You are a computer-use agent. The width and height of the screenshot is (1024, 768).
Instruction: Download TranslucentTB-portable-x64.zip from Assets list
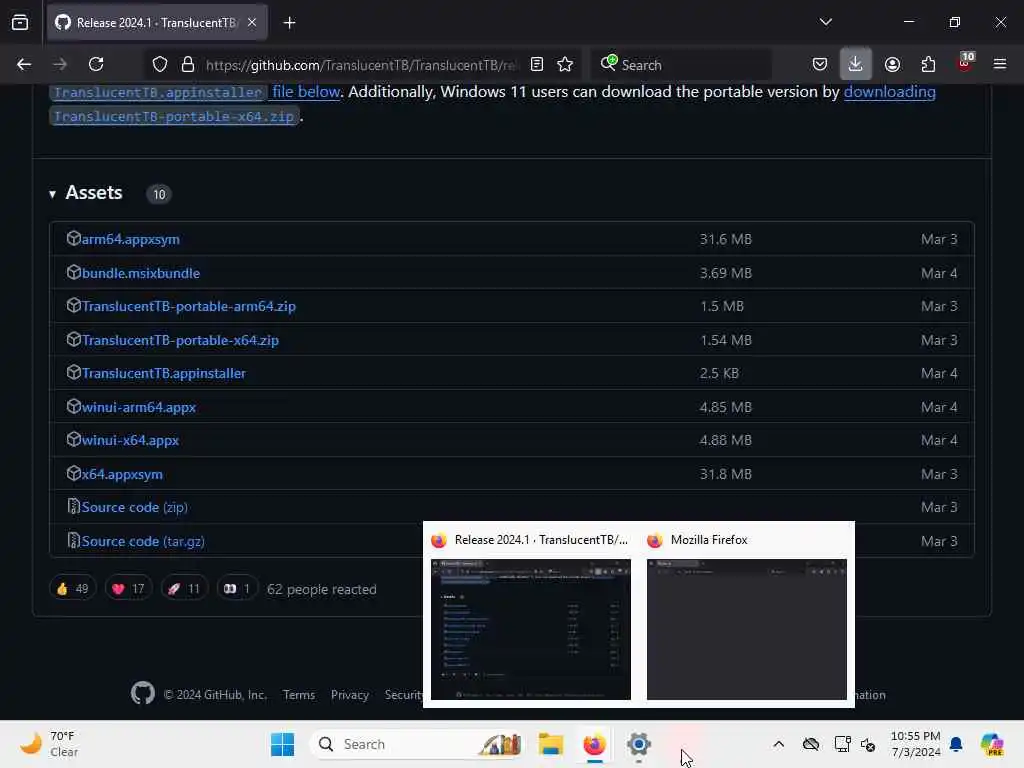180,340
